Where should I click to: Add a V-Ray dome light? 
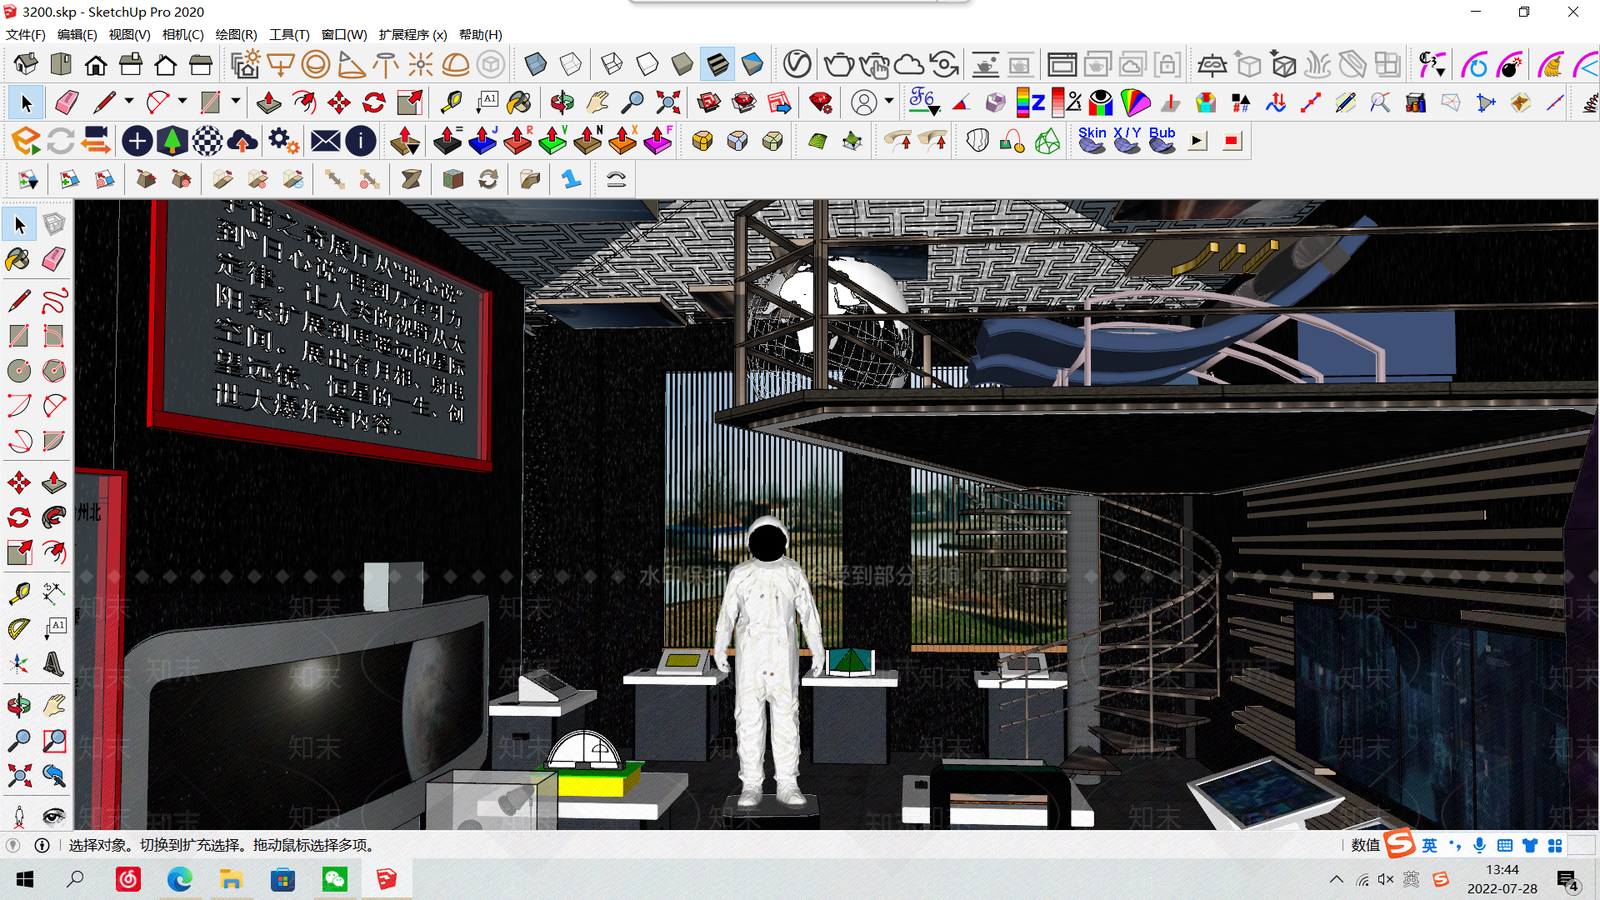[x=456, y=65]
